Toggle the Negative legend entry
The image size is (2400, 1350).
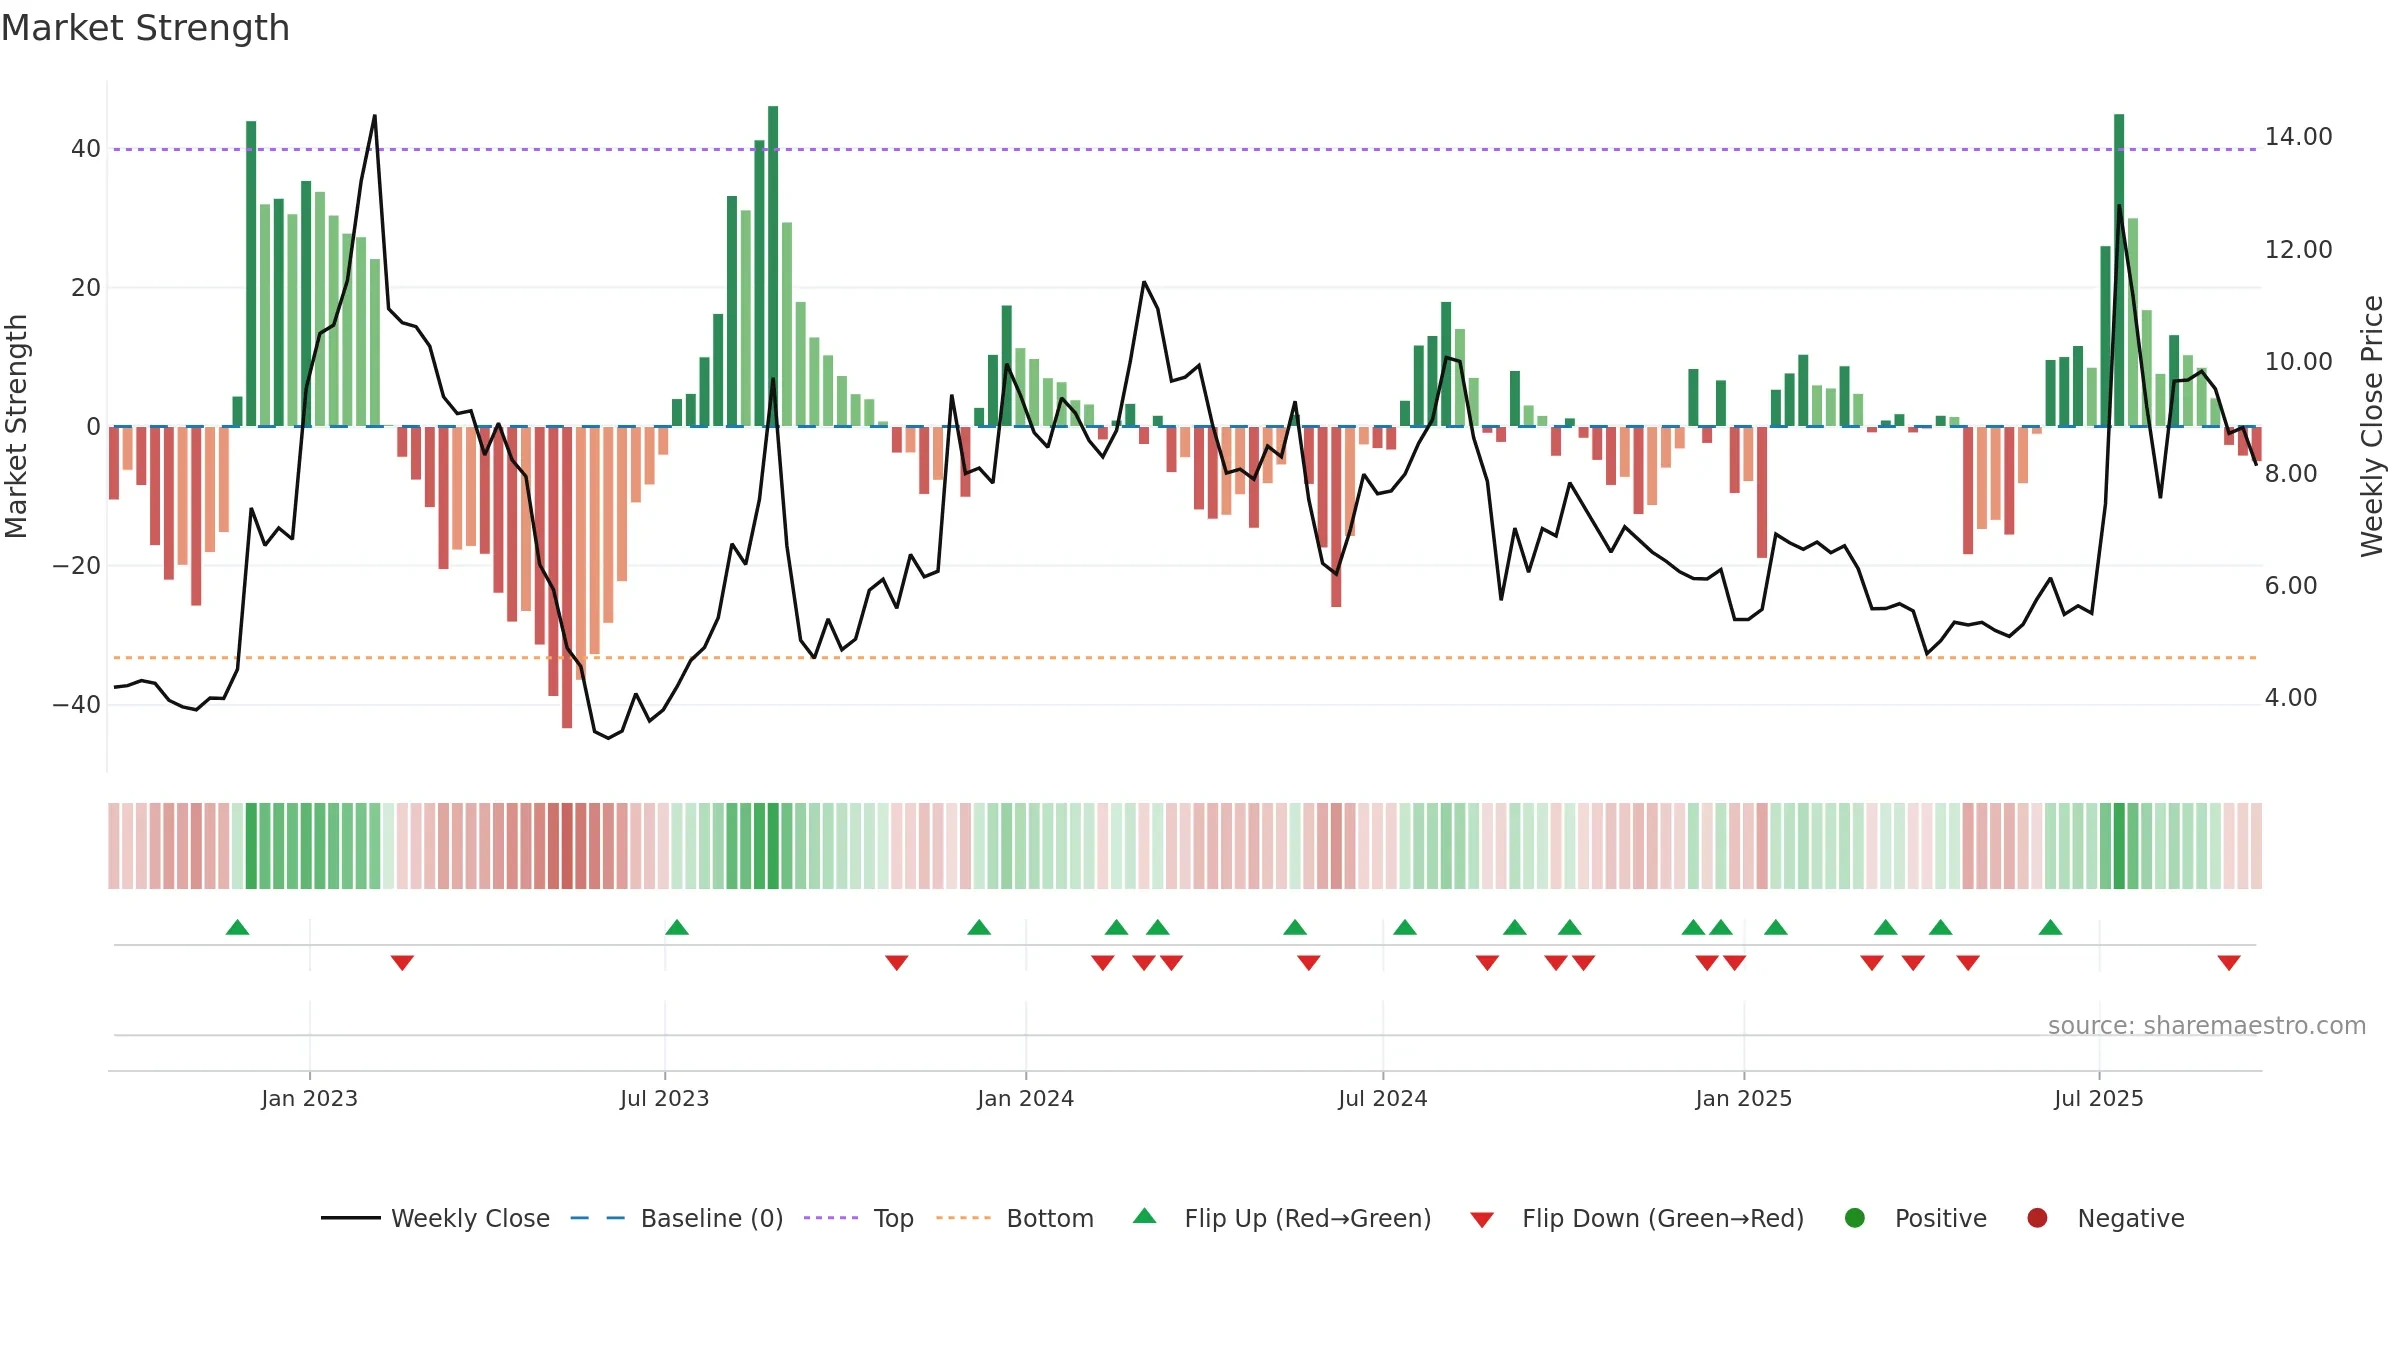coord(2105,1218)
